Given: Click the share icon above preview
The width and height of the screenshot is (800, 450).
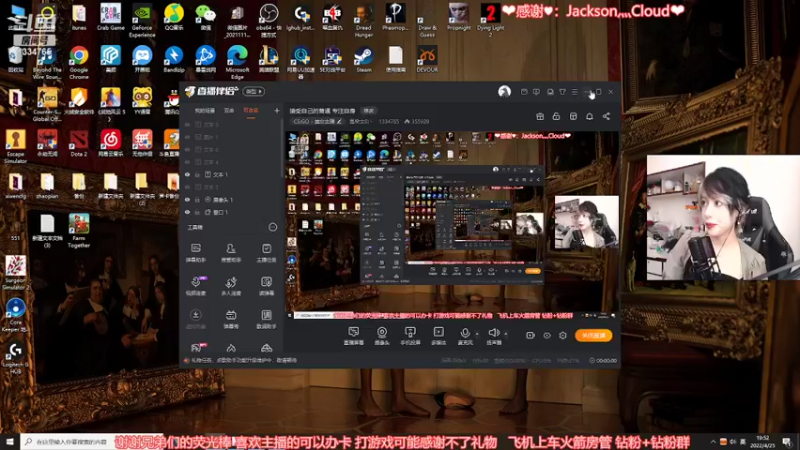Looking at the screenshot, I should [x=606, y=116].
